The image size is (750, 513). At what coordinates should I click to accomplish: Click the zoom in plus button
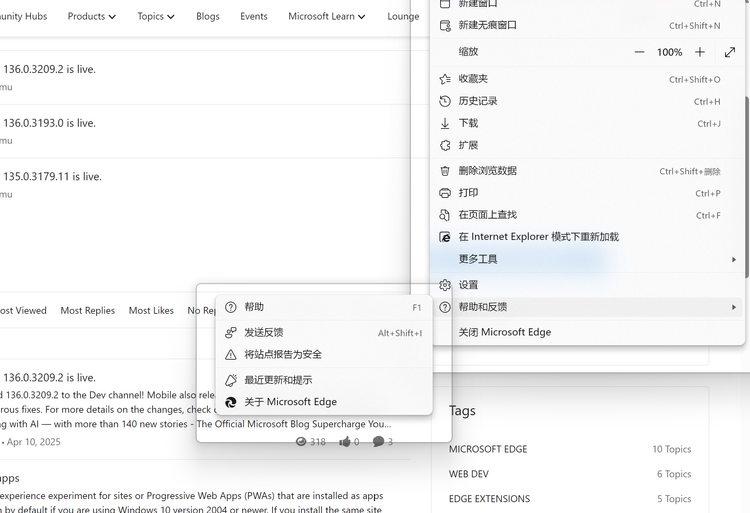click(x=700, y=52)
